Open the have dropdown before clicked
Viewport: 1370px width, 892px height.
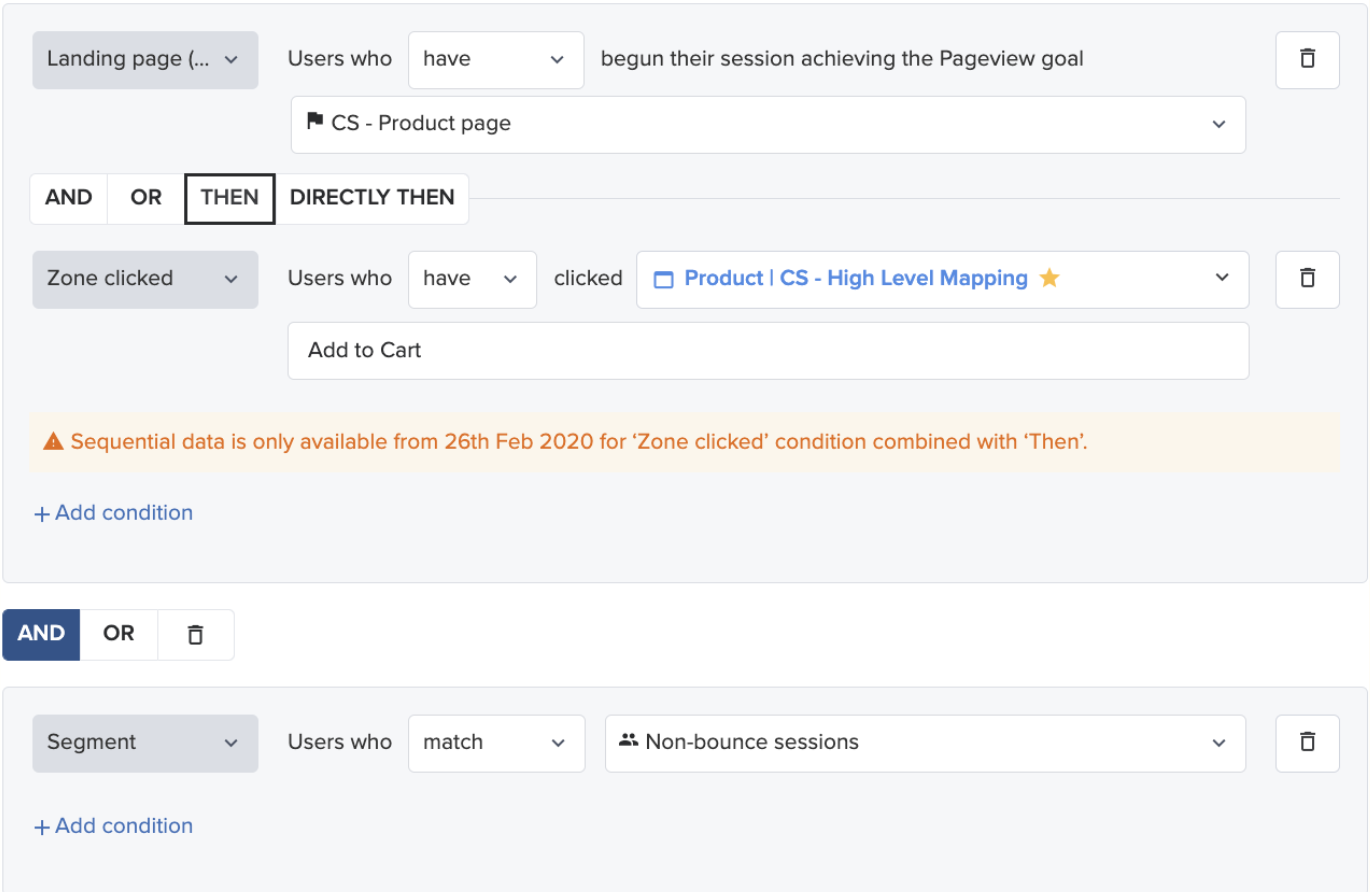click(x=472, y=278)
